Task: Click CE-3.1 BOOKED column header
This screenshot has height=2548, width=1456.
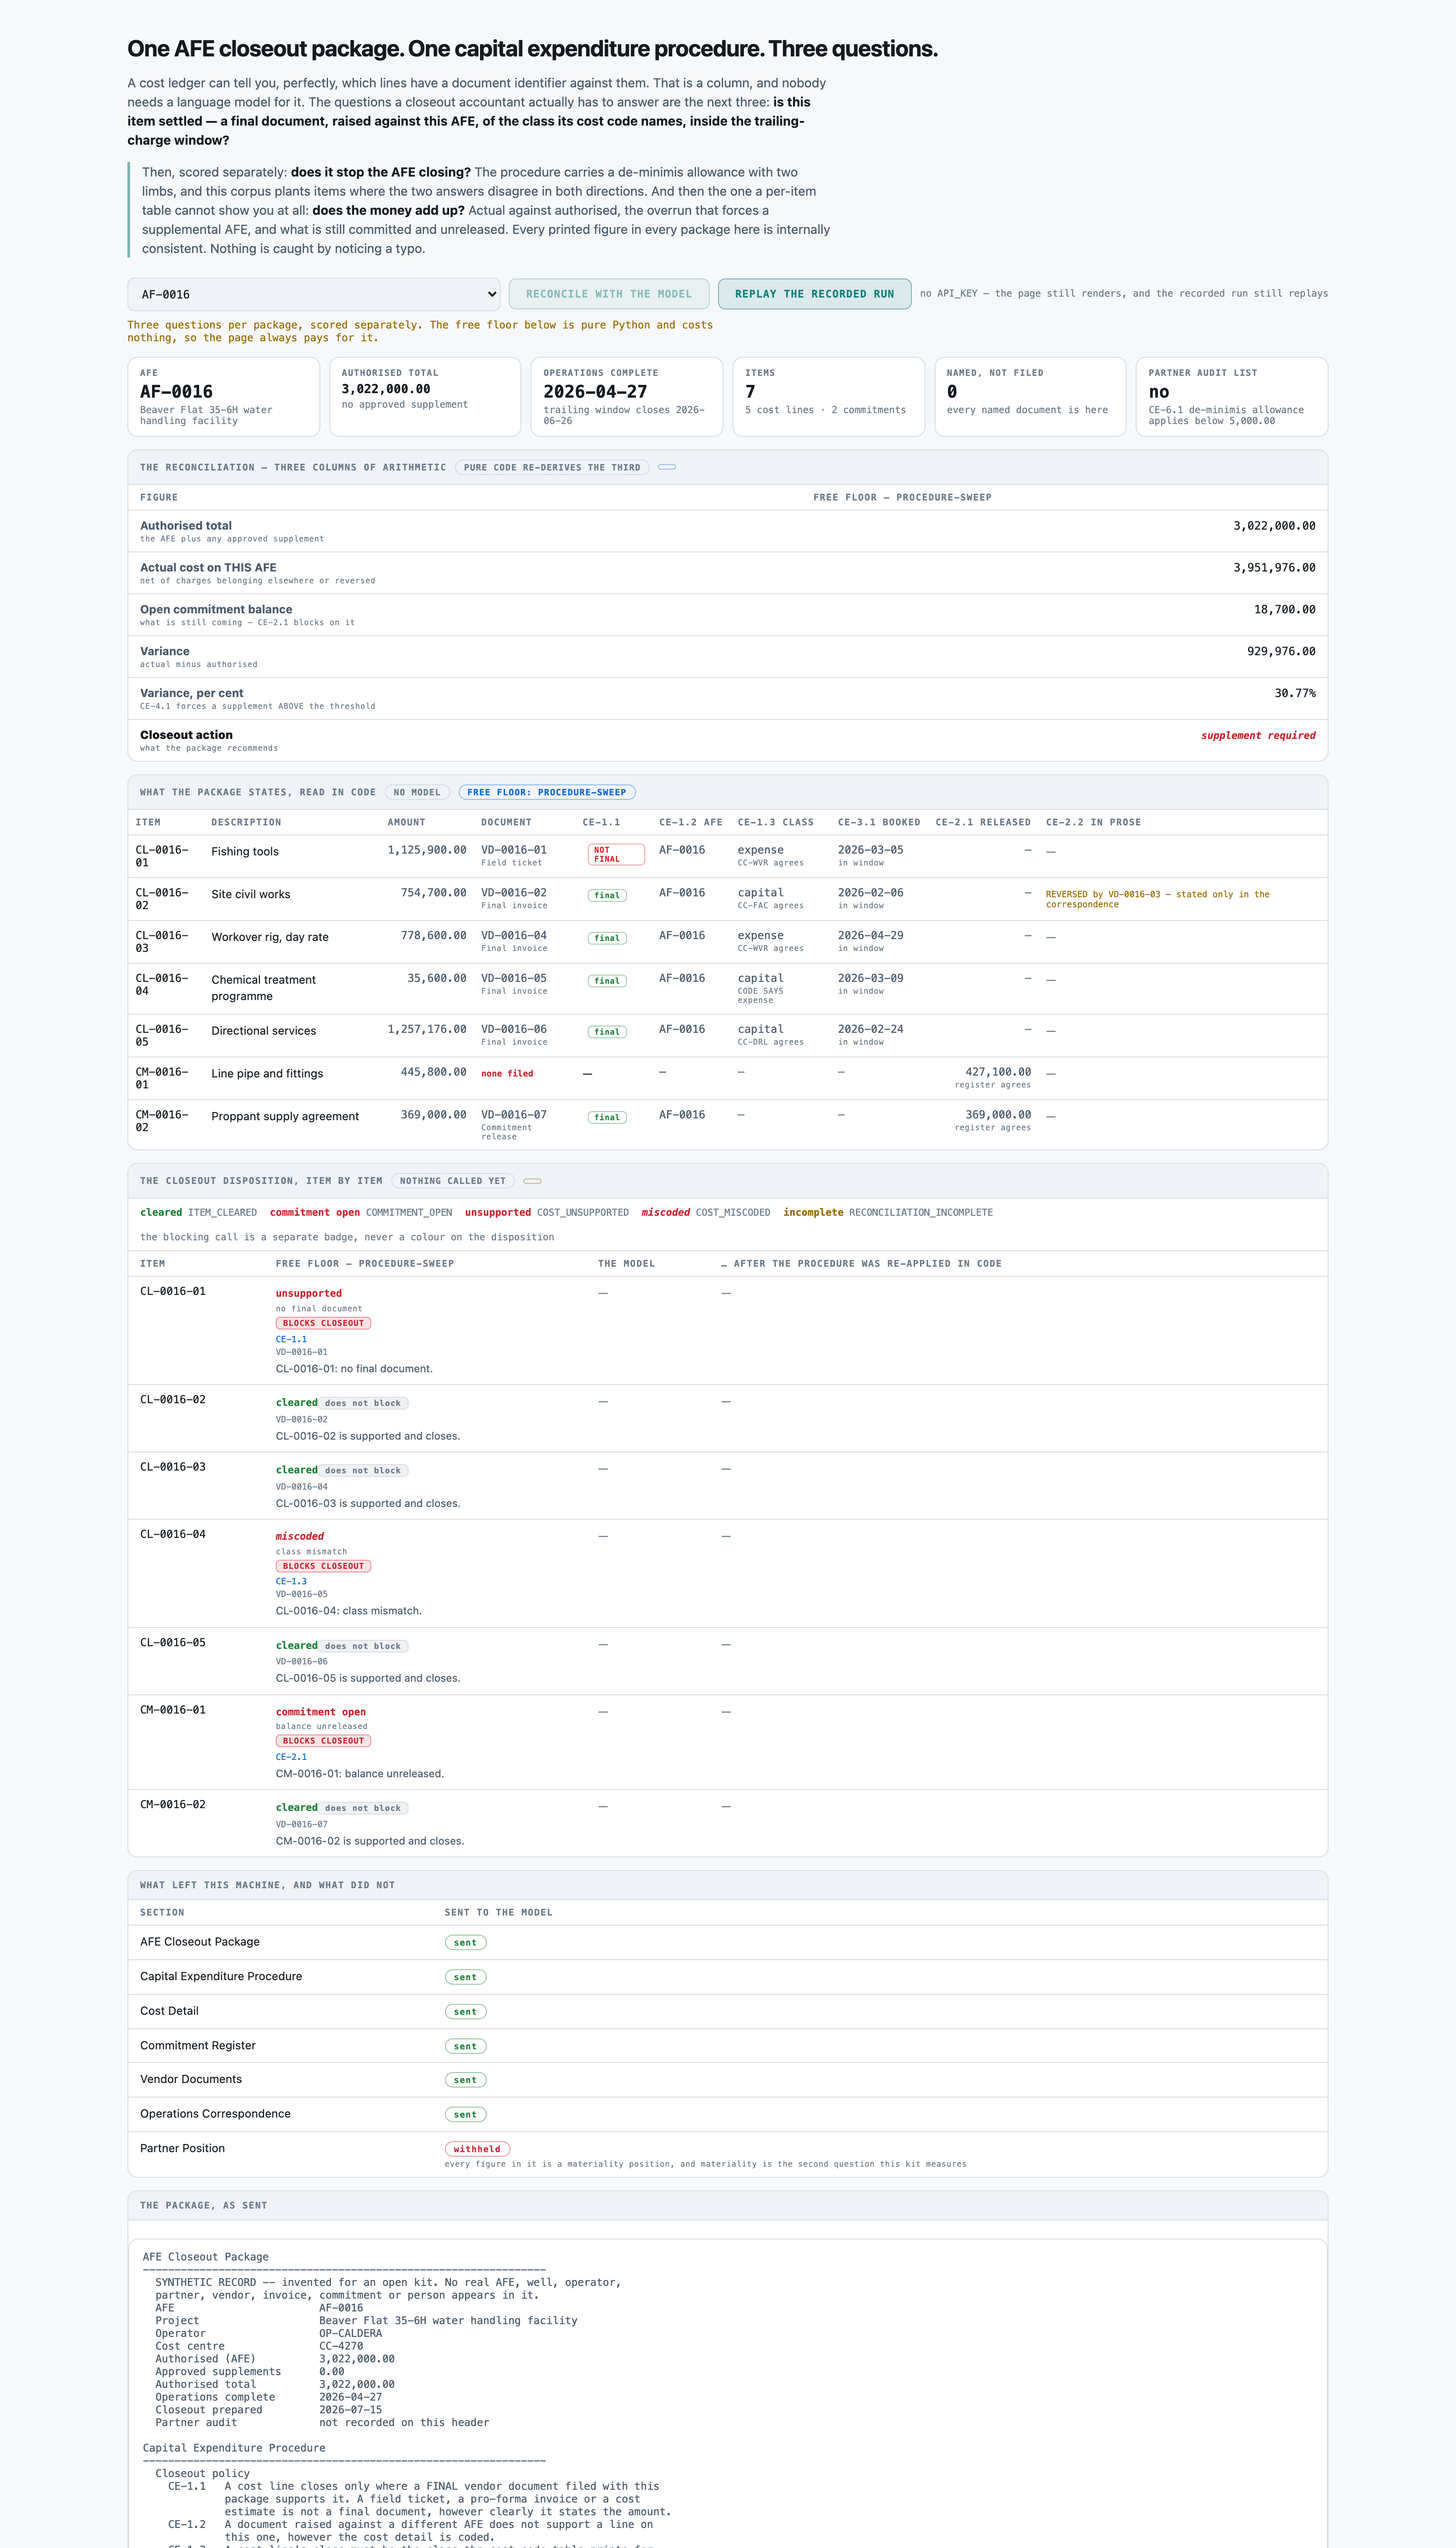Action: (x=879, y=822)
